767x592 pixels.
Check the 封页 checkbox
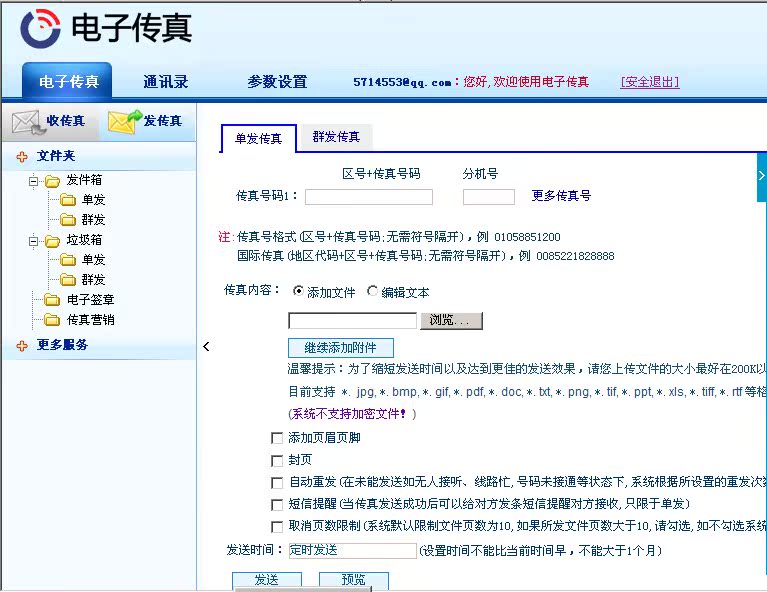pyautogui.click(x=277, y=461)
